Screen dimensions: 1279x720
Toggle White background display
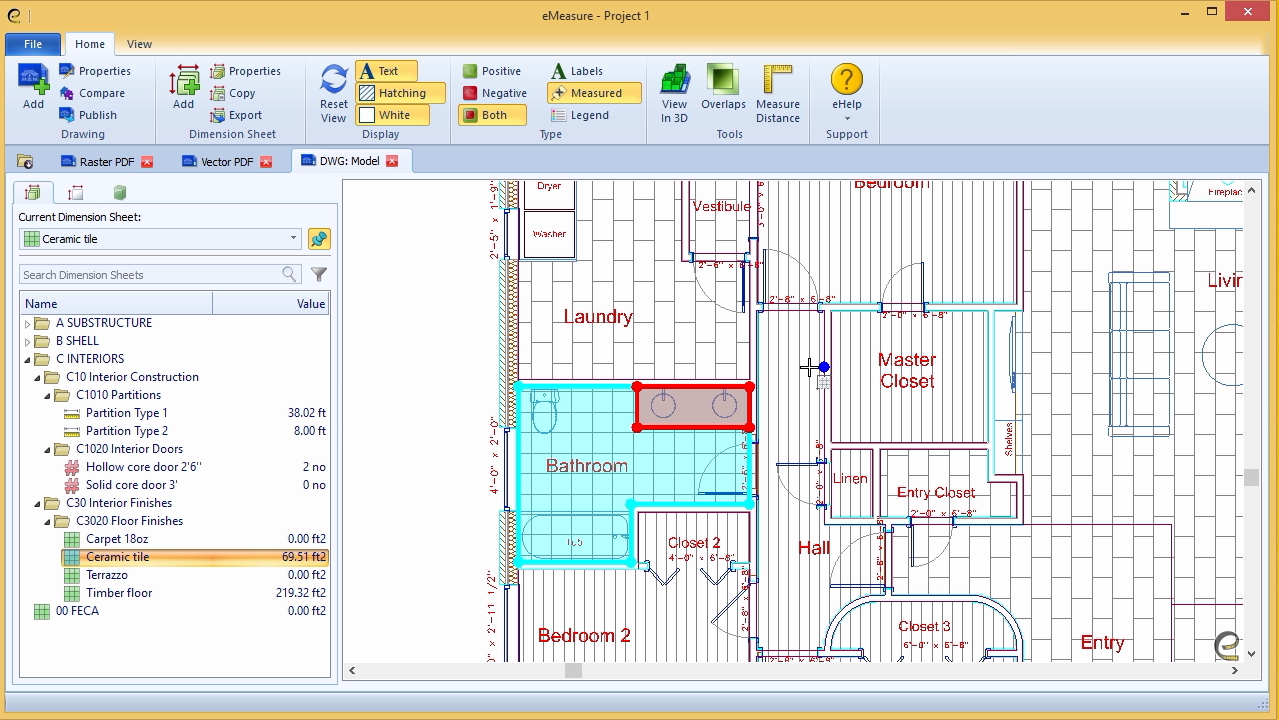click(392, 115)
